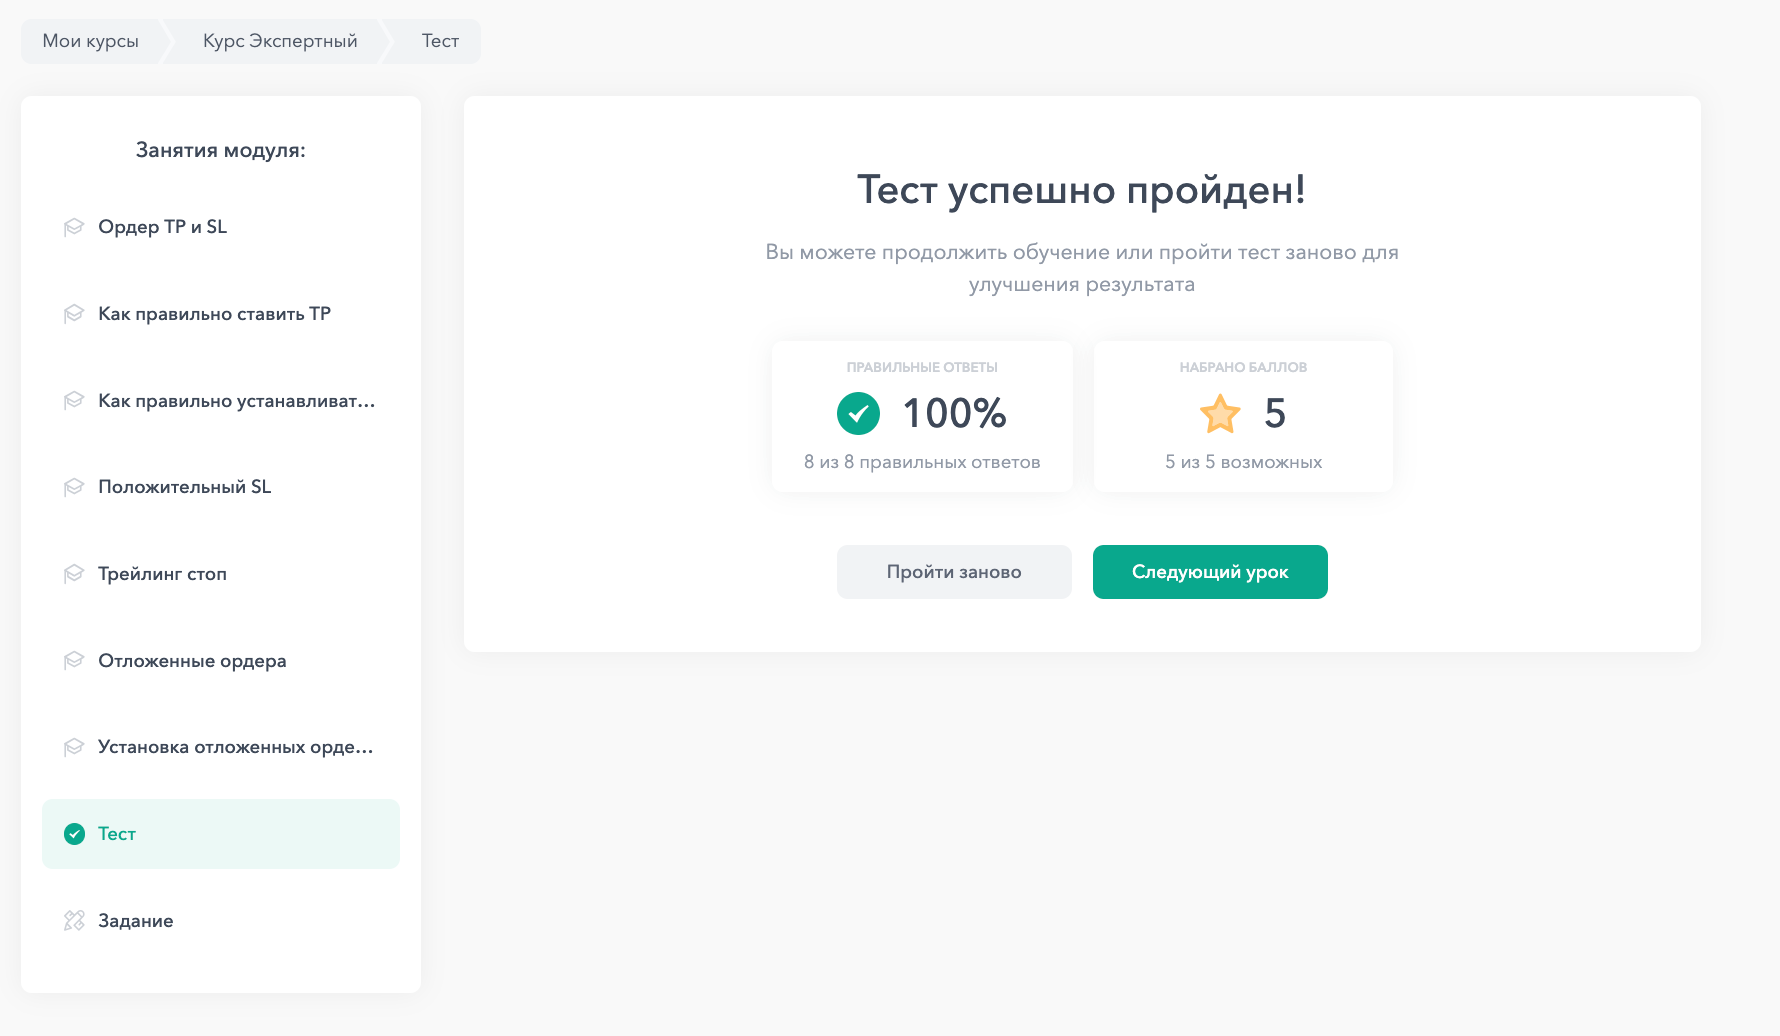This screenshot has height=1036, width=1780.
Task: Click the green 100% checkmark circle icon
Action: click(858, 413)
